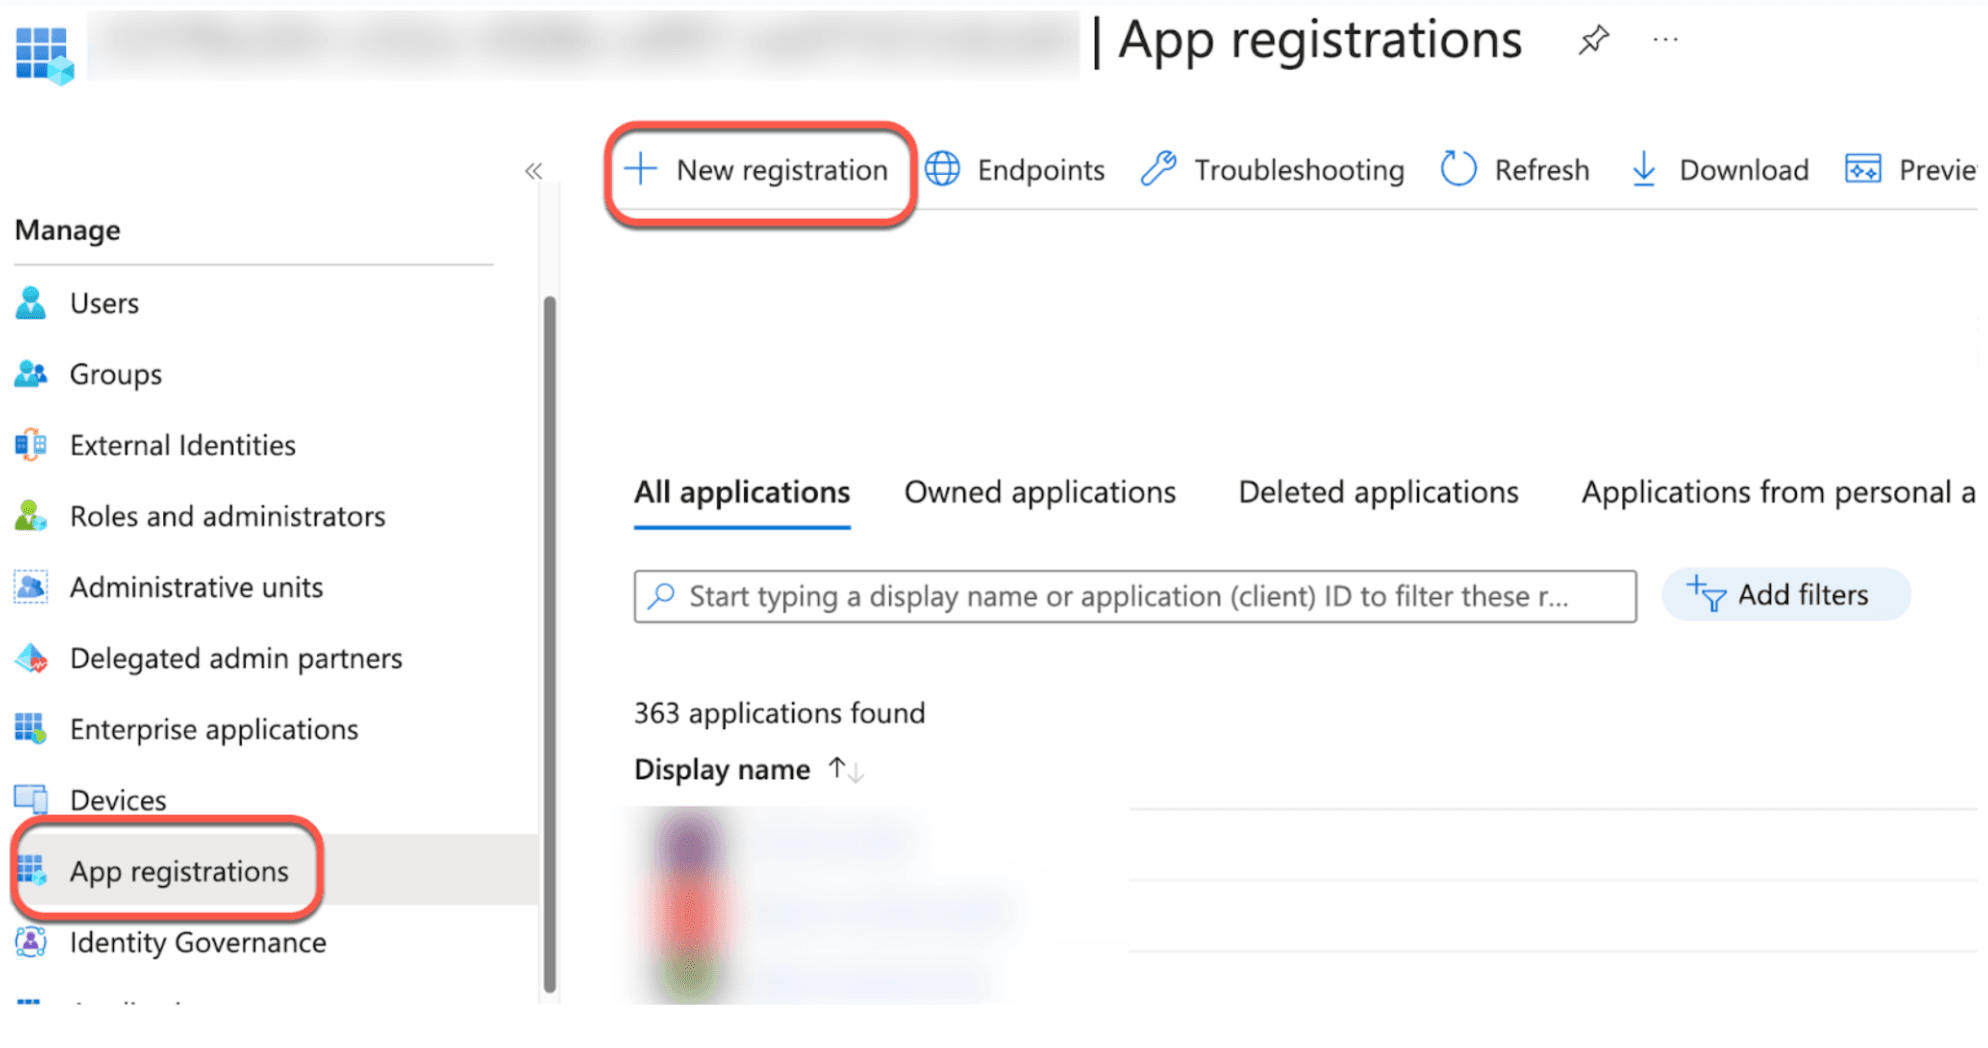Click the Groups icon in sidebar
The height and width of the screenshot is (1048, 1988).
[31, 374]
